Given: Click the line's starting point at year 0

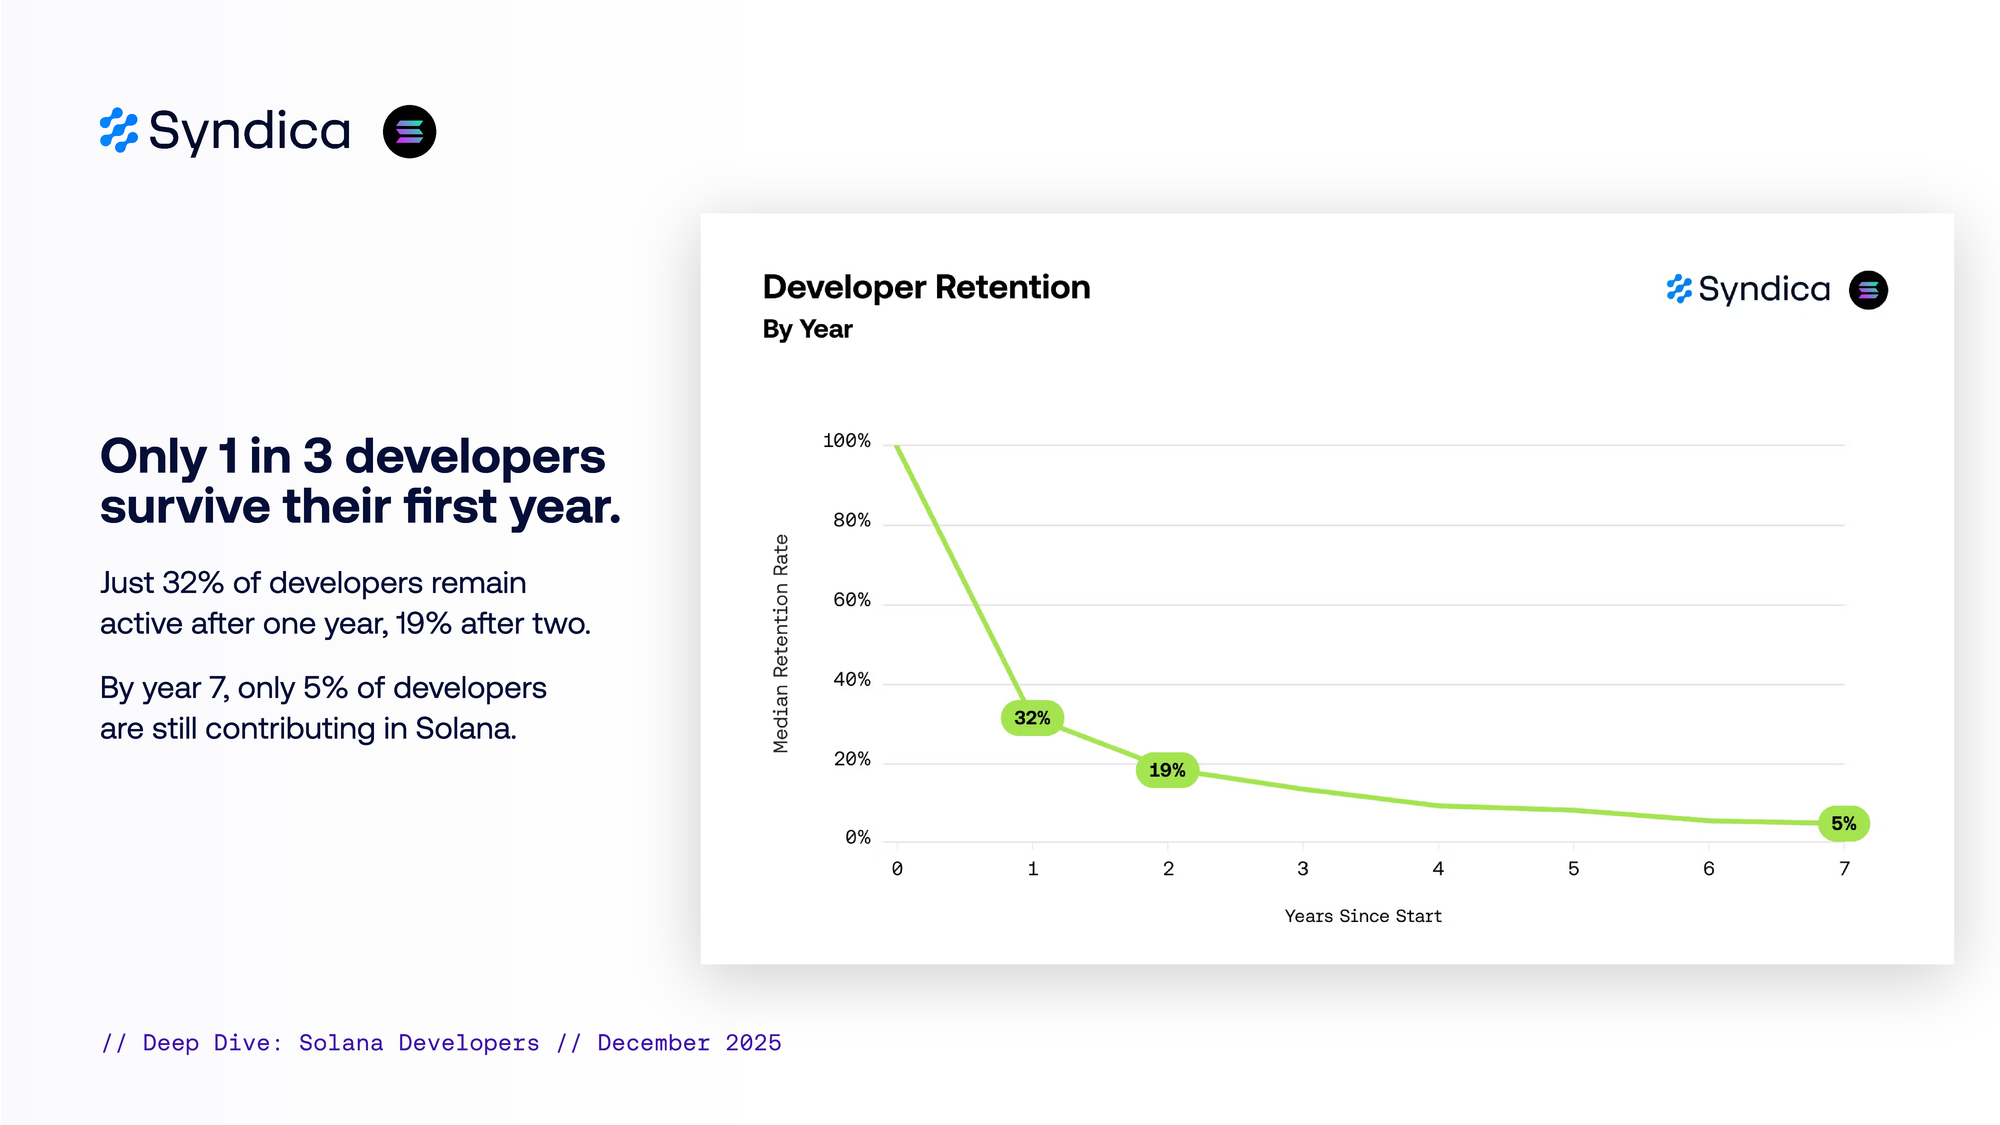Looking at the screenshot, I should [898, 446].
